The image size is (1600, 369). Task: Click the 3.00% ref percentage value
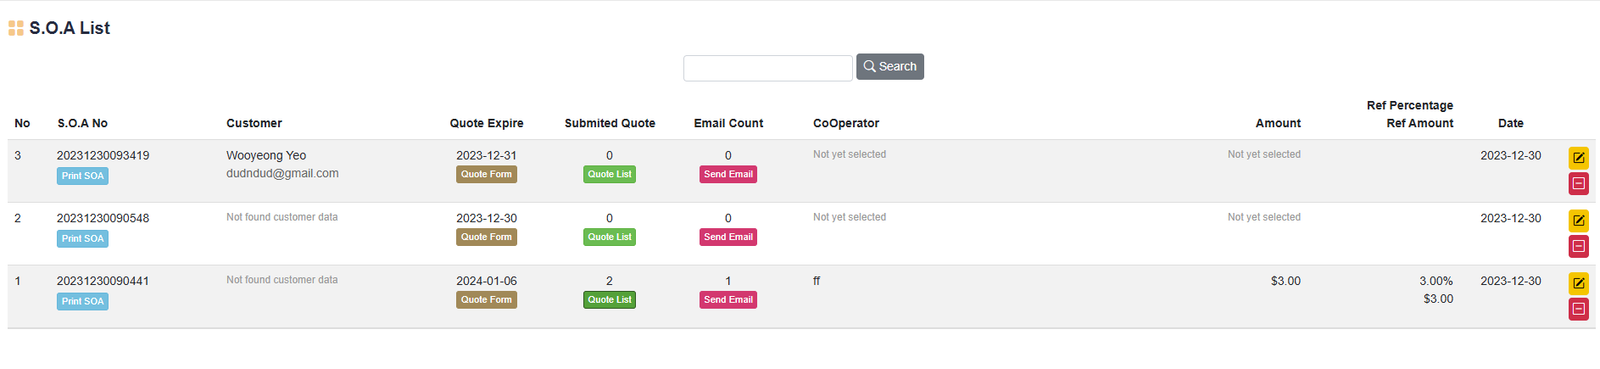point(1436,281)
